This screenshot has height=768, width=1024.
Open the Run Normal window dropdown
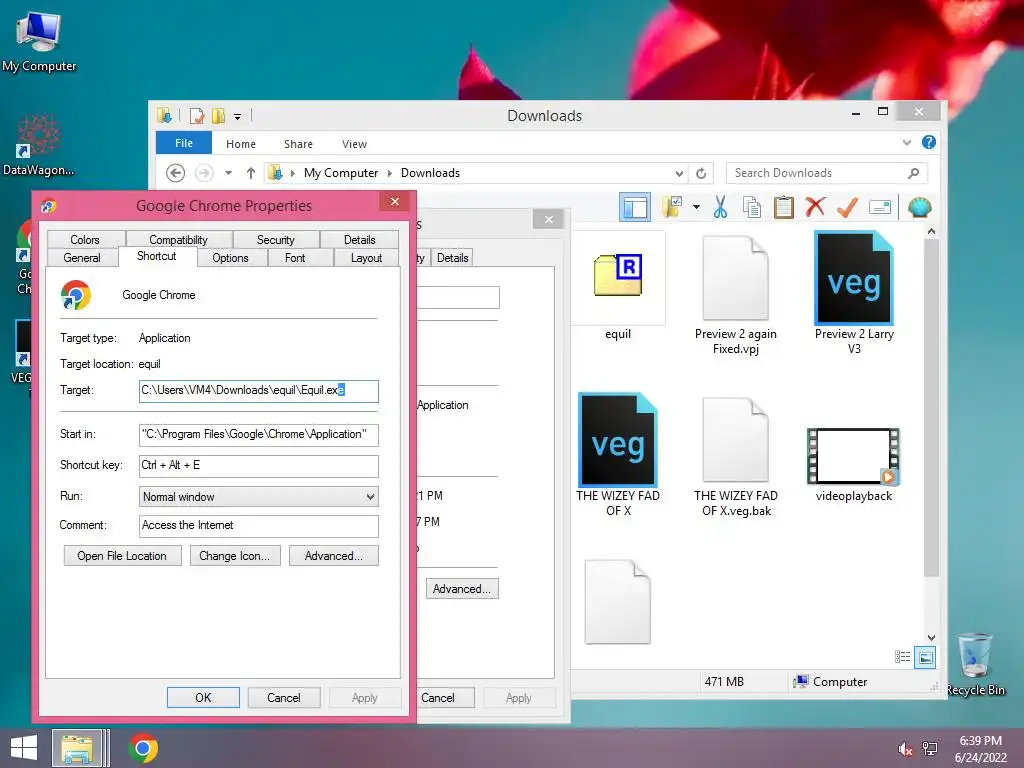(x=259, y=497)
